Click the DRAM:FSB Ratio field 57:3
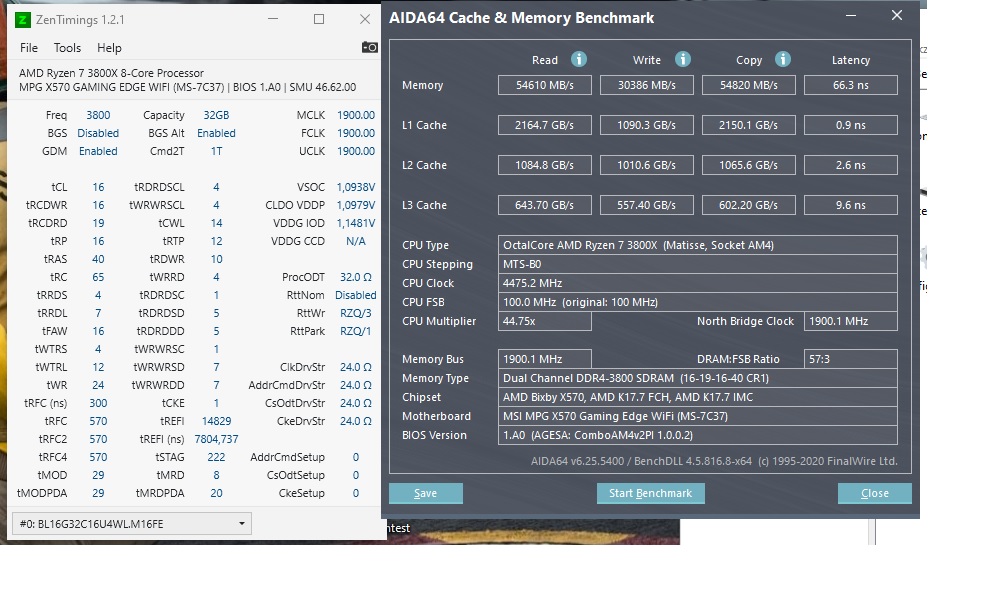This screenshot has width=1002, height=589. [x=851, y=359]
